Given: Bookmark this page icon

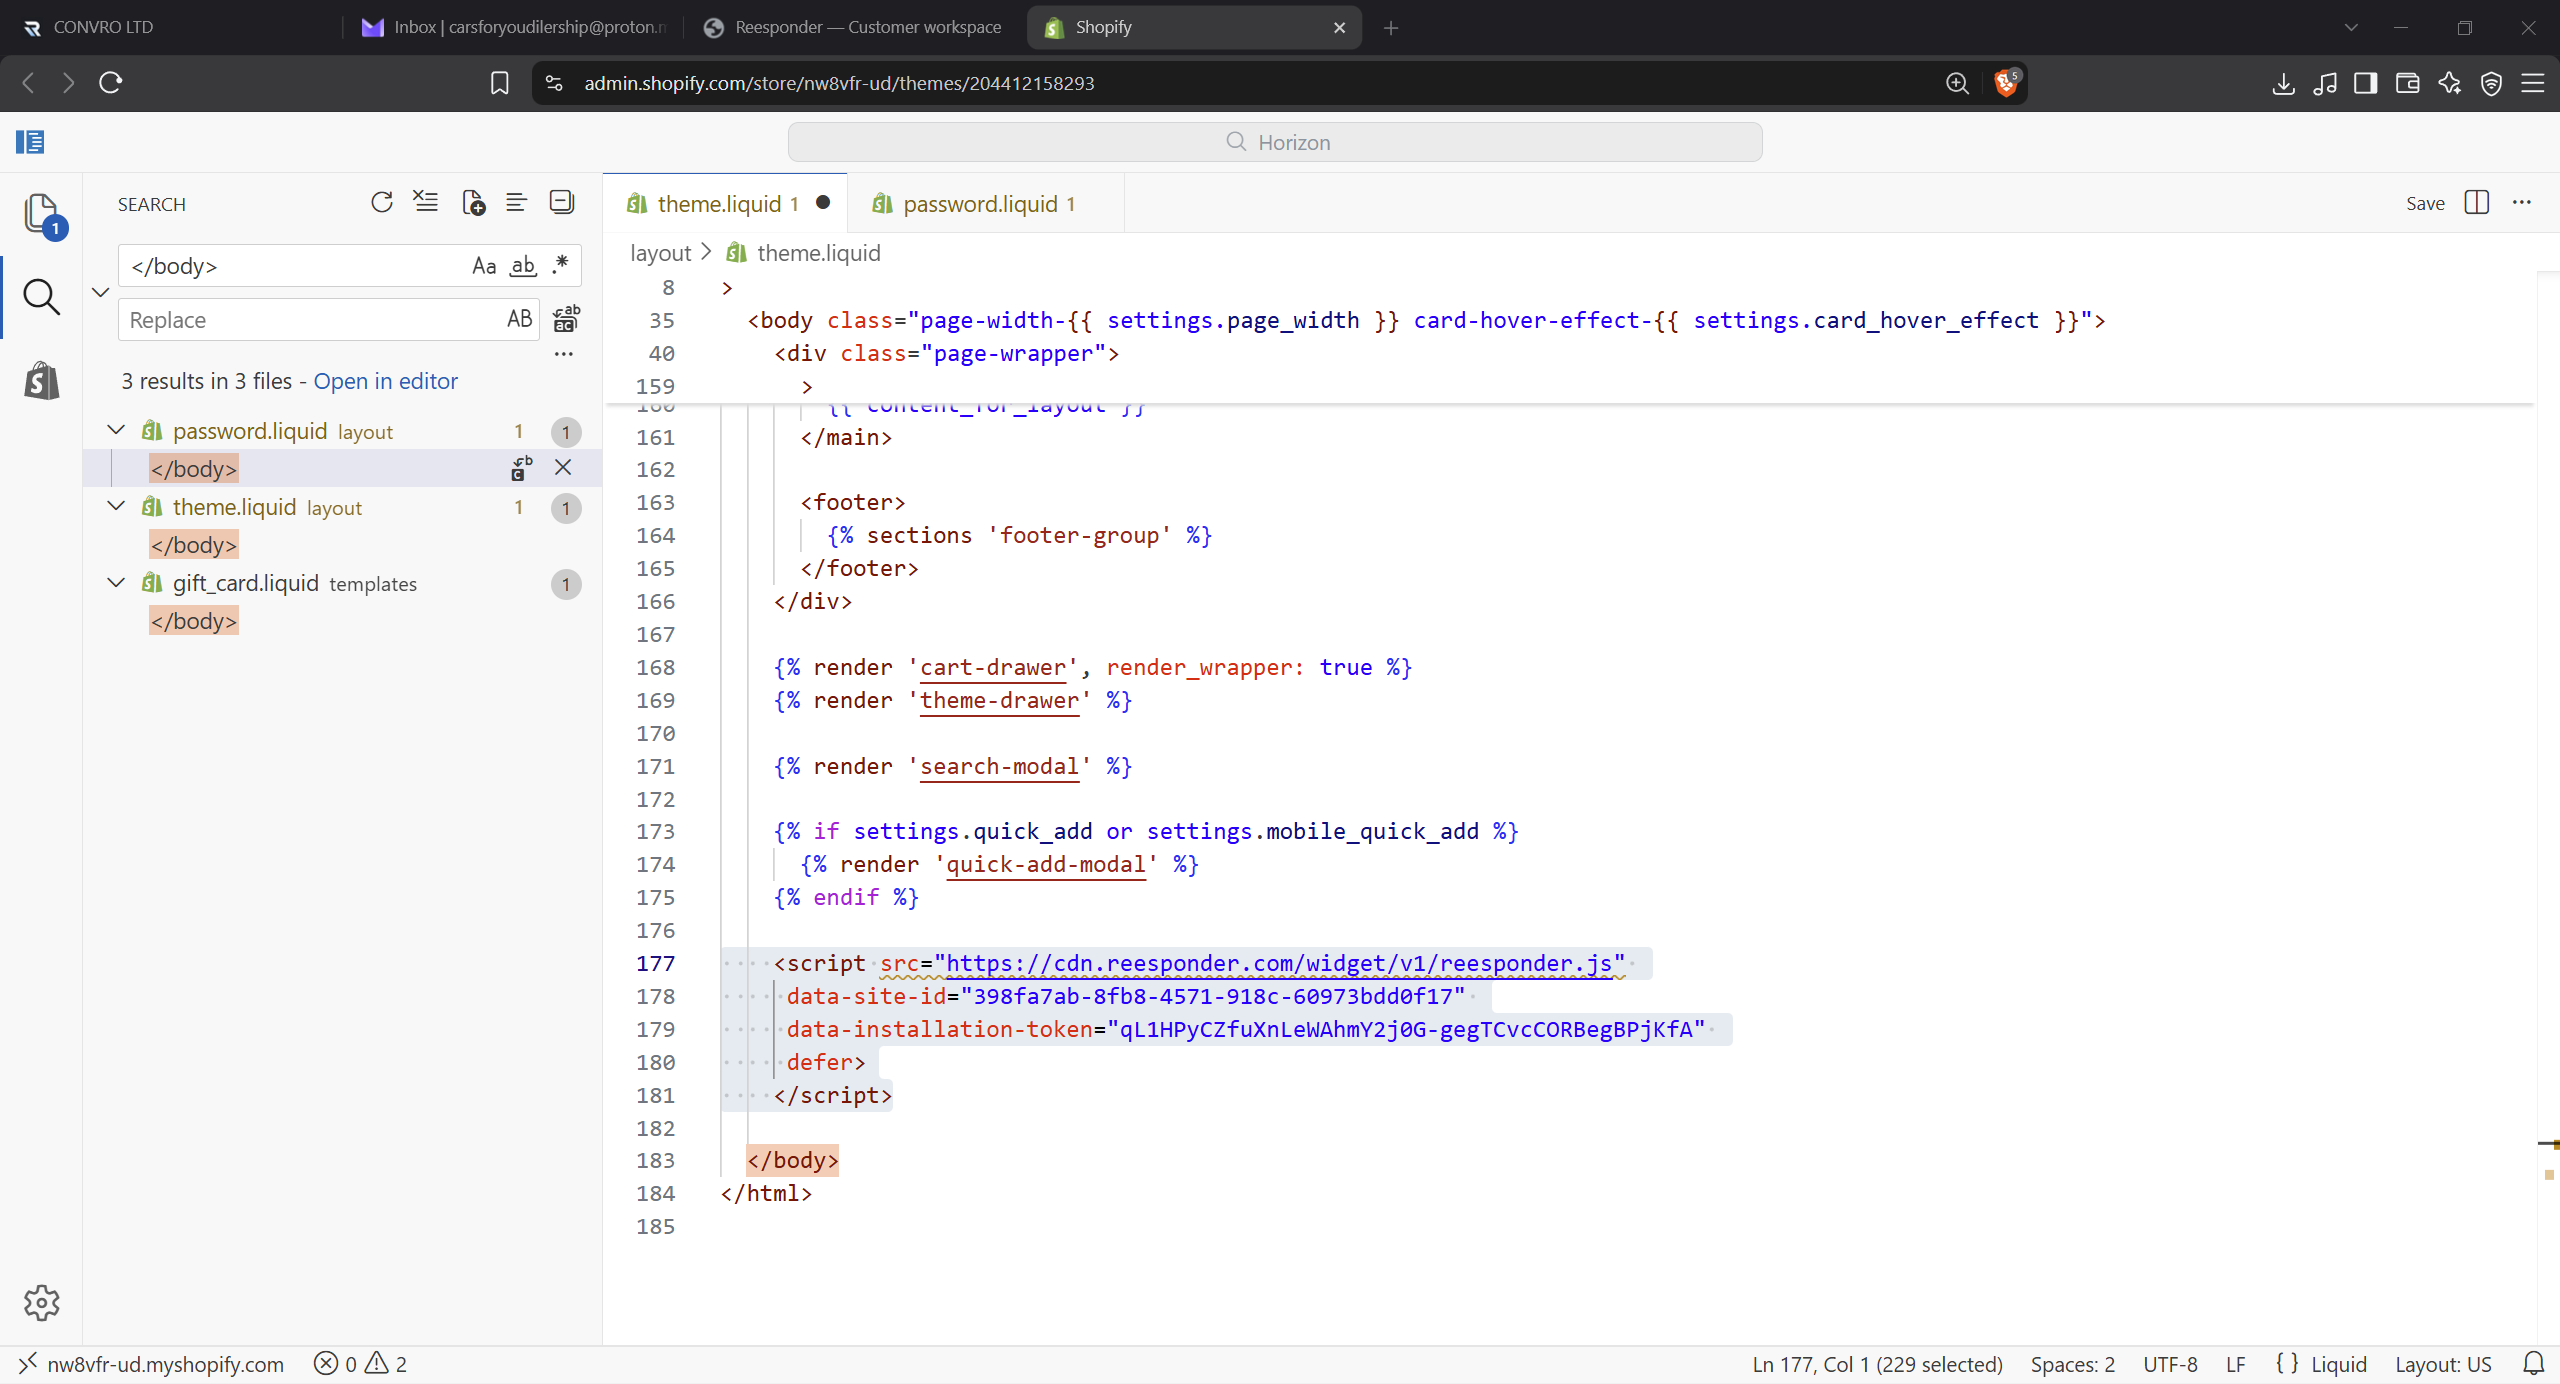Looking at the screenshot, I should [499, 83].
